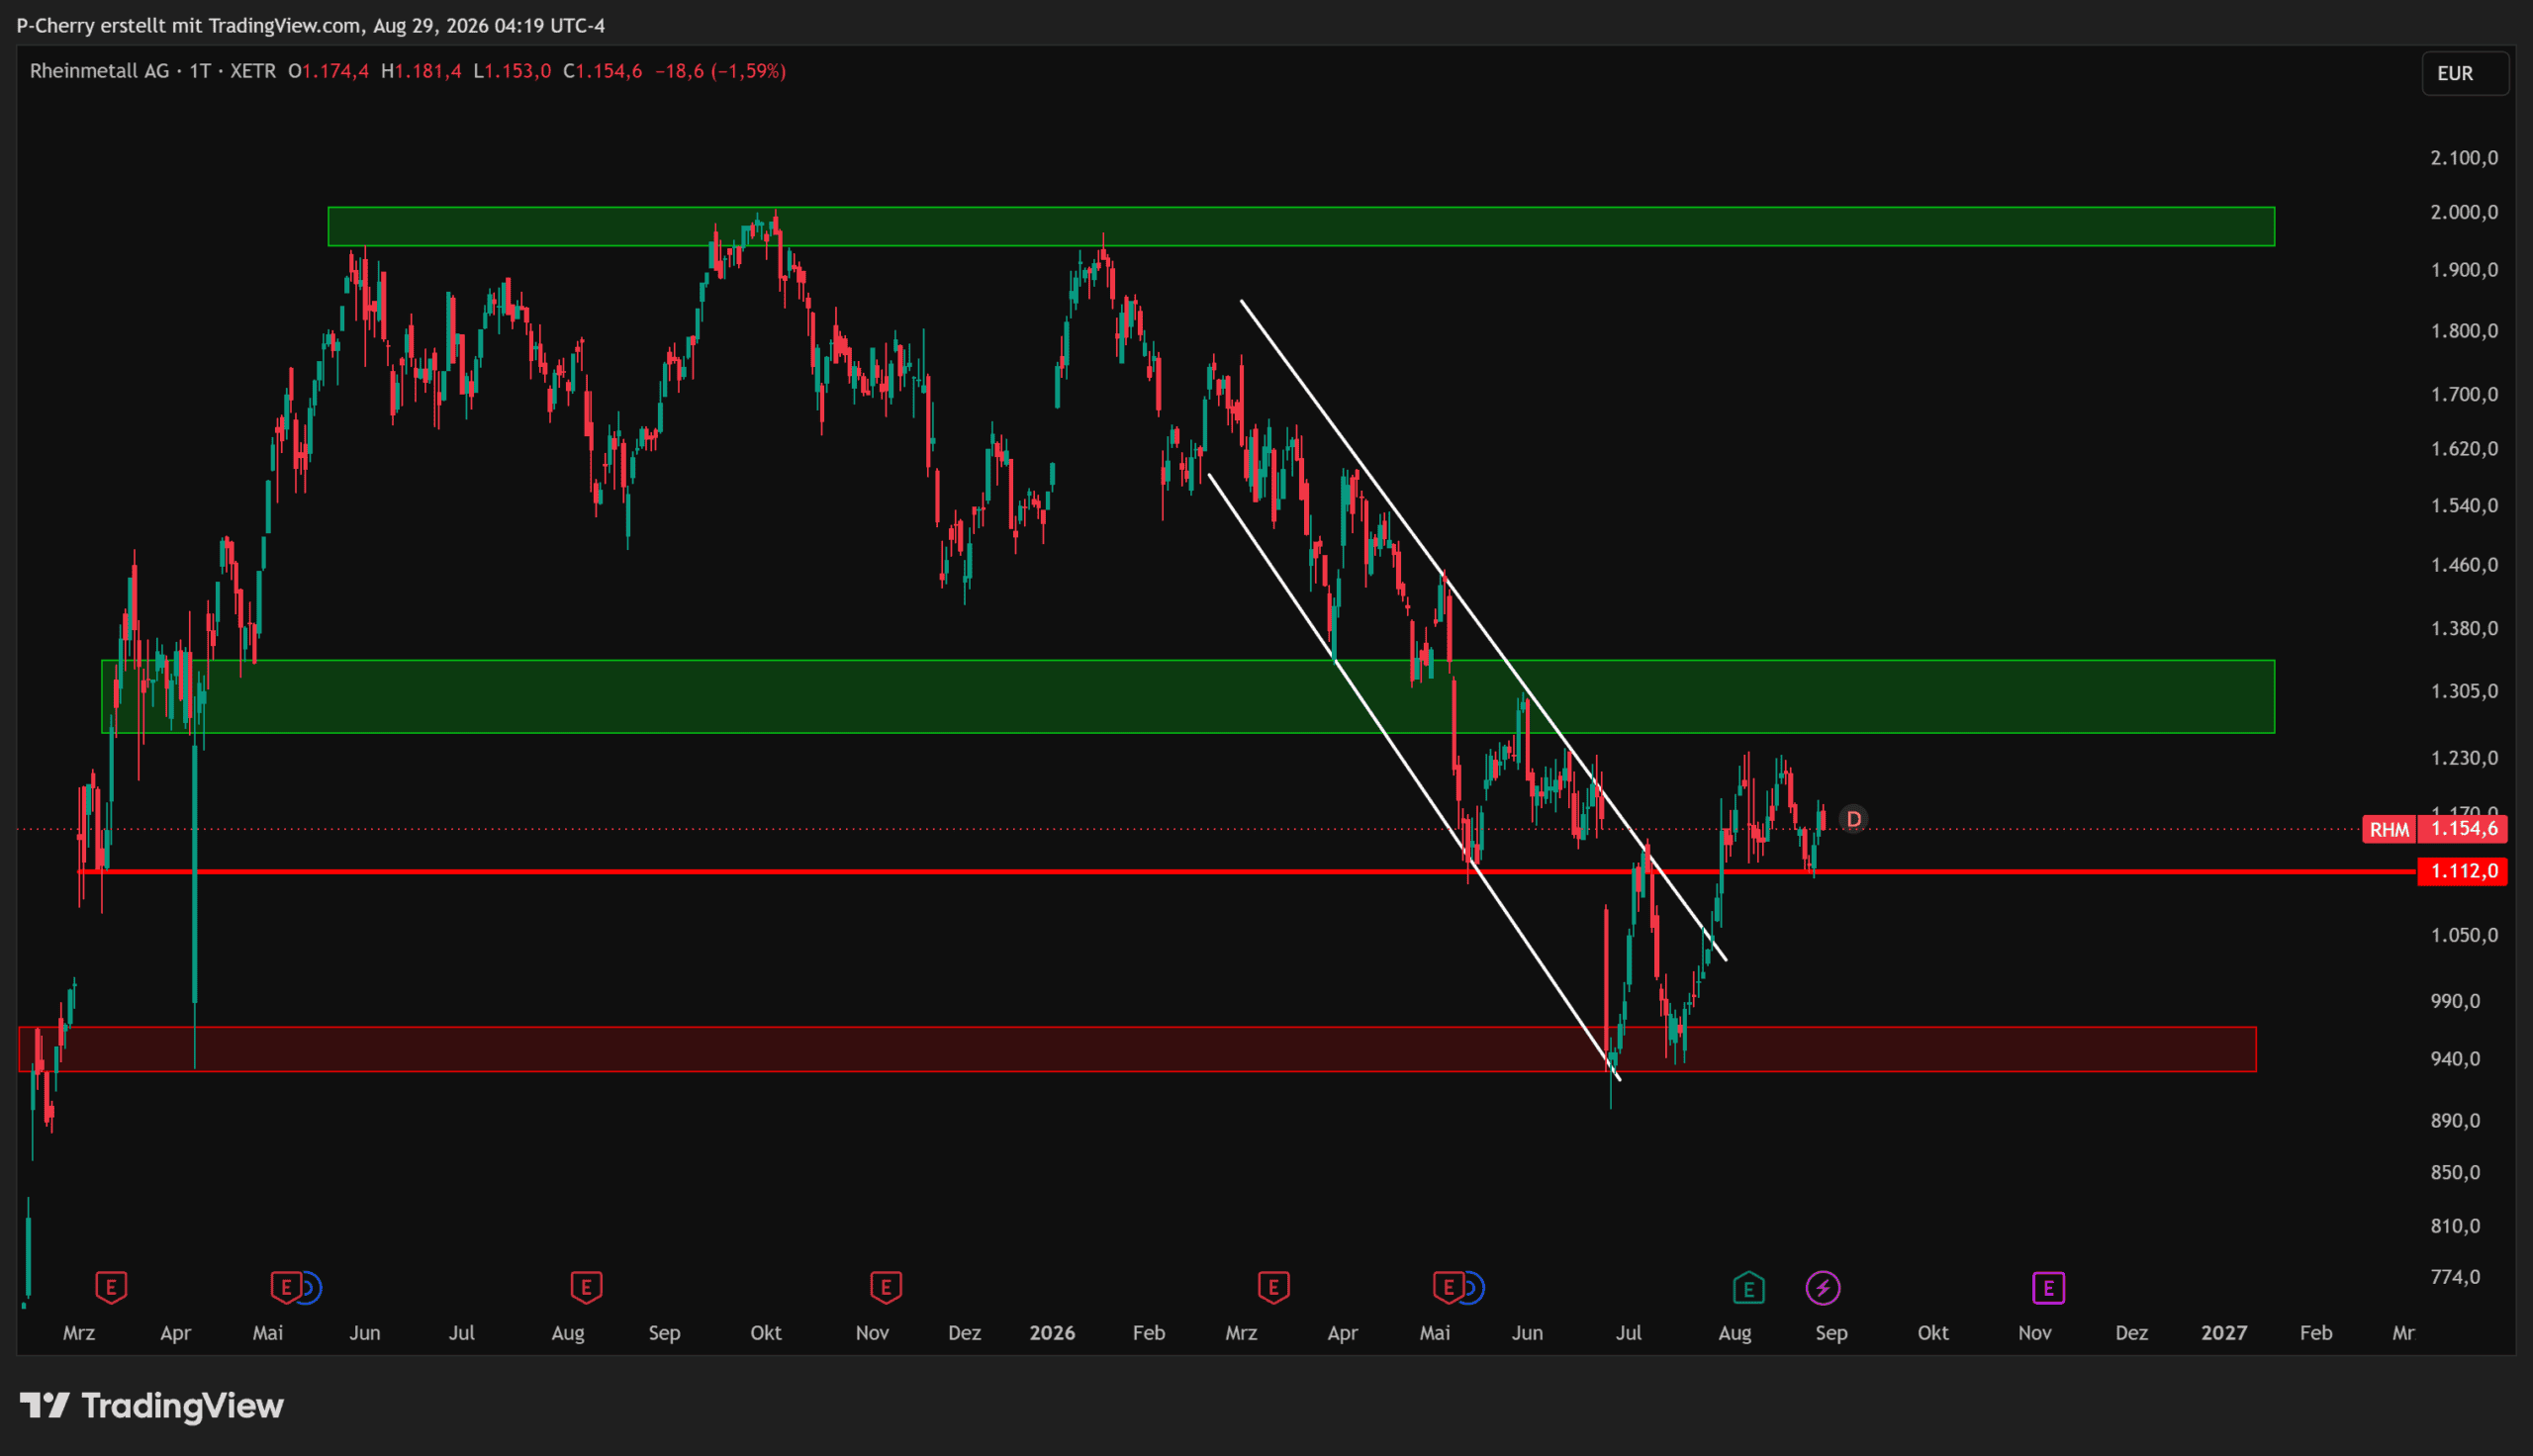Viewport: 2533px width, 1456px height.
Task: Click the purple lightning bolt event icon
Action: click(1823, 1288)
